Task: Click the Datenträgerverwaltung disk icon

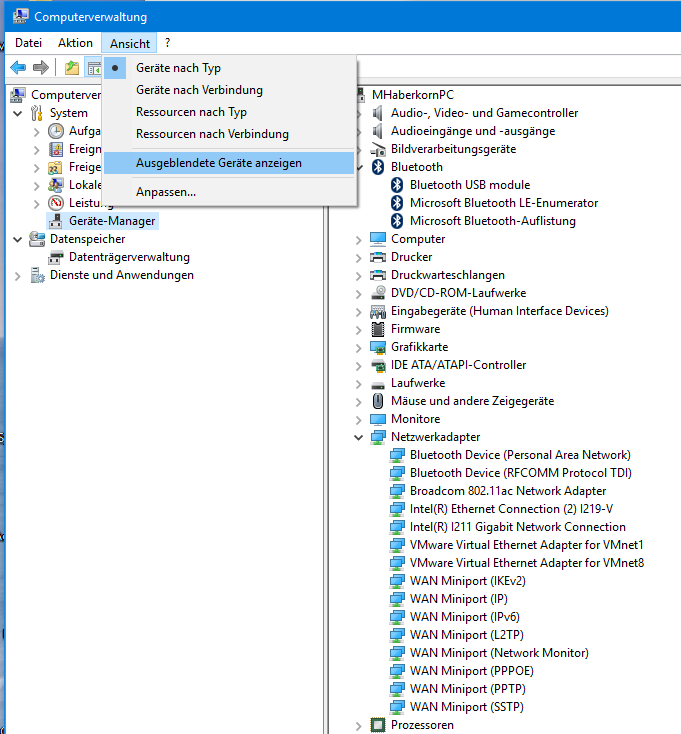Action: pyautogui.click(x=56, y=257)
